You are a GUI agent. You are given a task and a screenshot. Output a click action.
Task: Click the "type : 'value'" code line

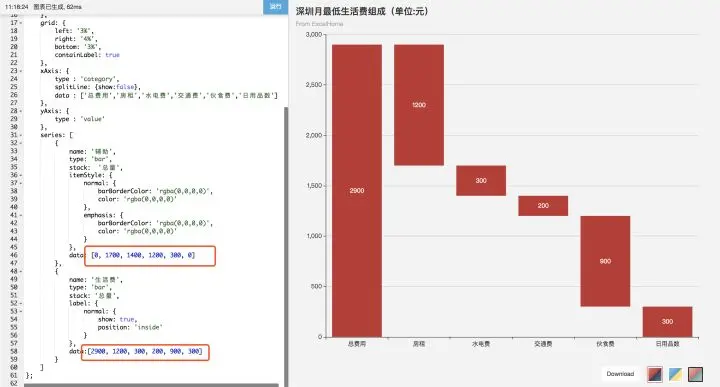click(79, 119)
